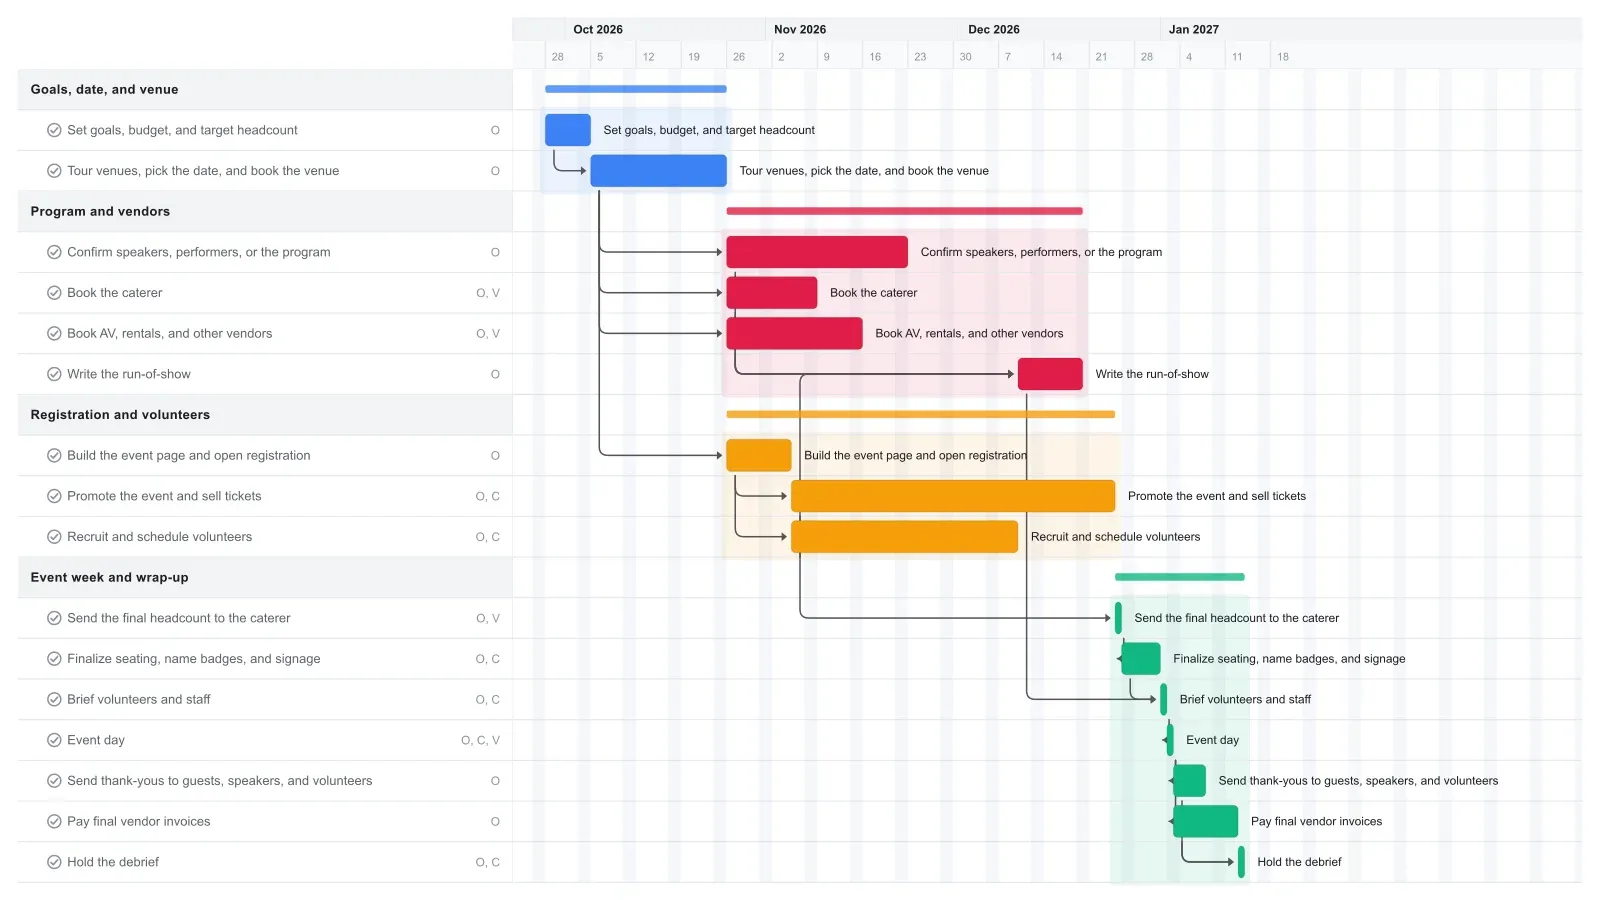Screen dimensions: 1600x900
Task: Select the green Finalize seating task bar
Action: (x=1141, y=659)
